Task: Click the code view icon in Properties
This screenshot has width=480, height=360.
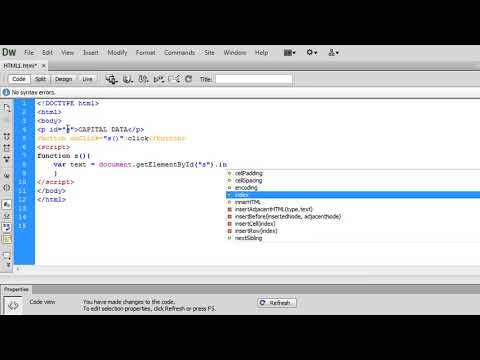Action: (13, 305)
